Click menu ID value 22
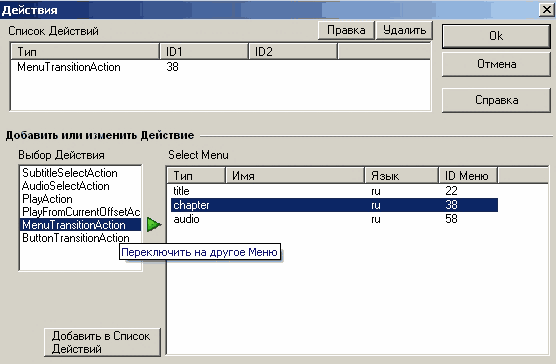Viewport: 556px width, 364px height. 451,191
